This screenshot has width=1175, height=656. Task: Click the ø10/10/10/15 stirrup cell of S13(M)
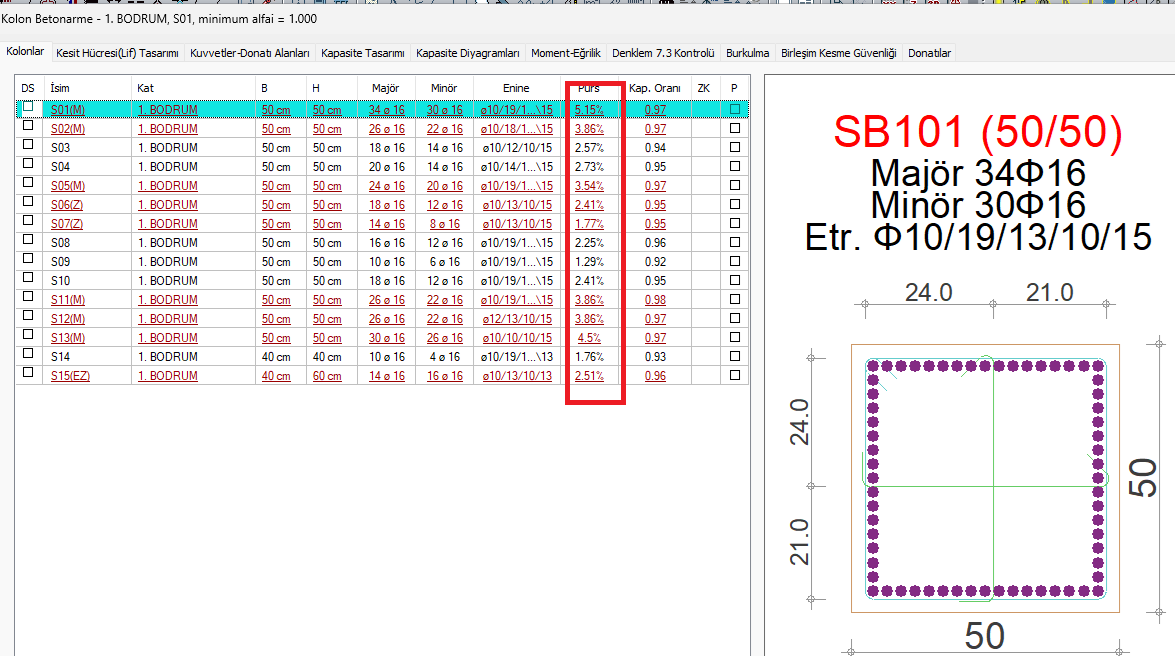pos(517,338)
